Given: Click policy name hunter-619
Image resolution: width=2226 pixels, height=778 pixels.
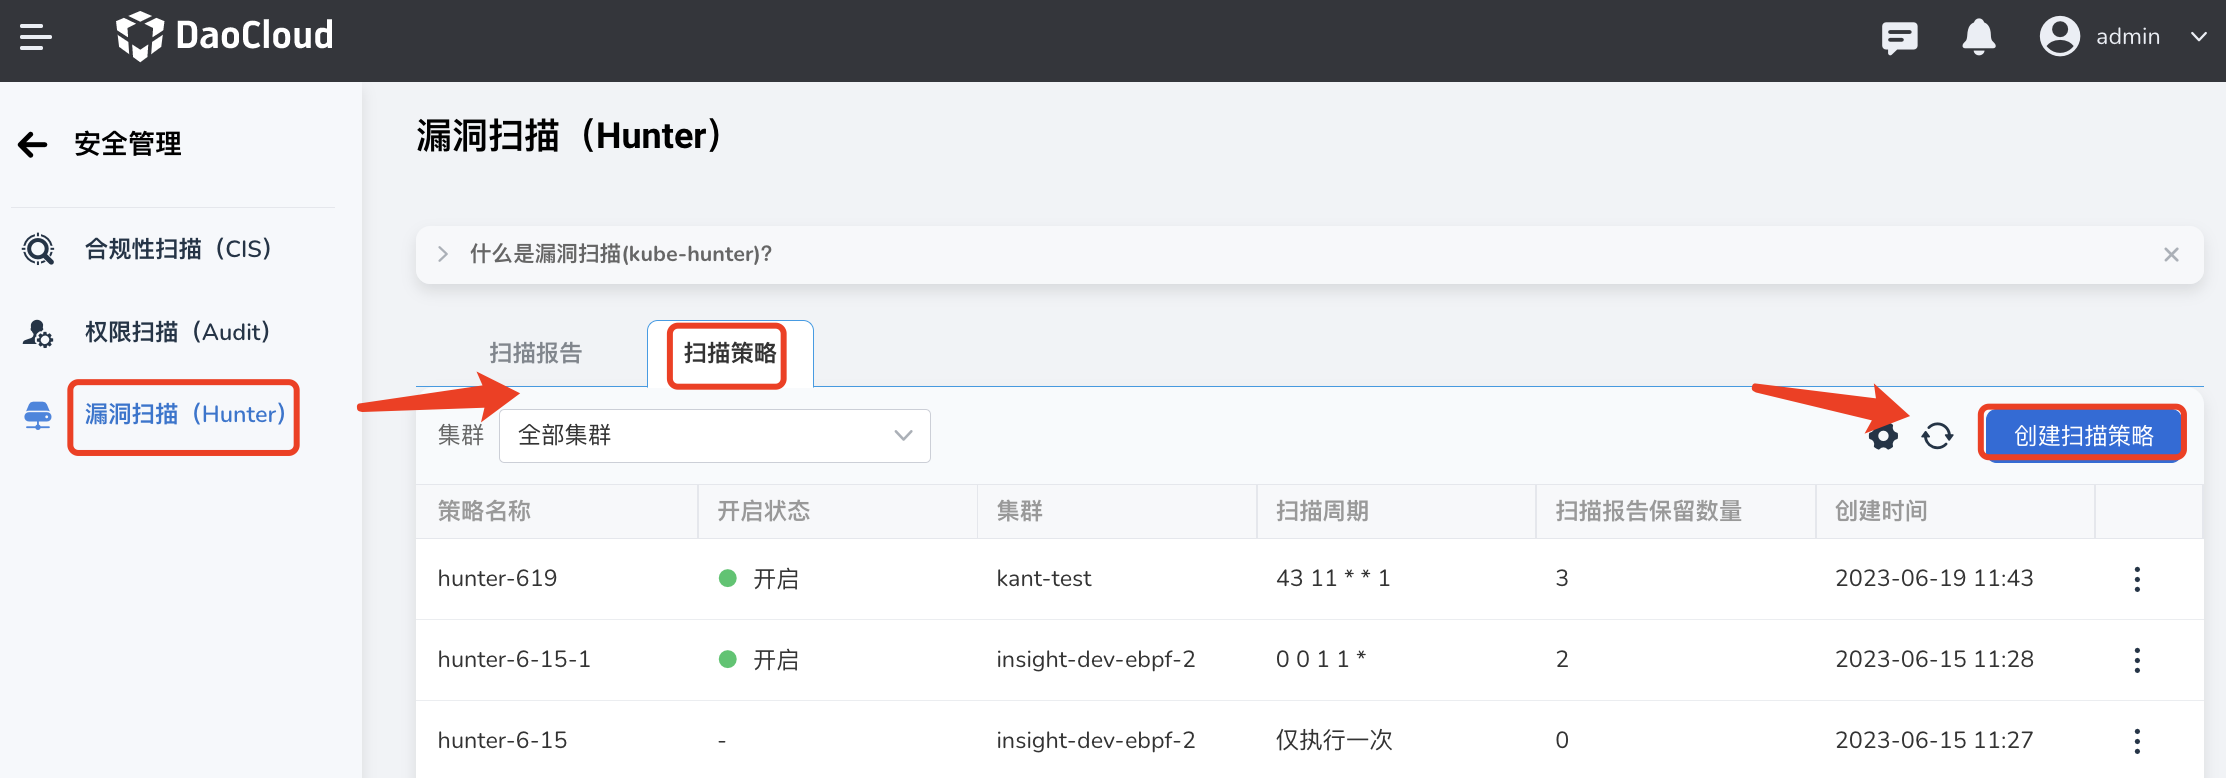Looking at the screenshot, I should coord(497,578).
